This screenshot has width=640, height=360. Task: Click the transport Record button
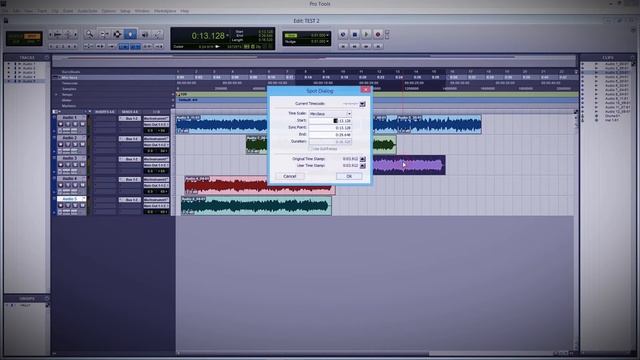pyautogui.click(x=378, y=35)
